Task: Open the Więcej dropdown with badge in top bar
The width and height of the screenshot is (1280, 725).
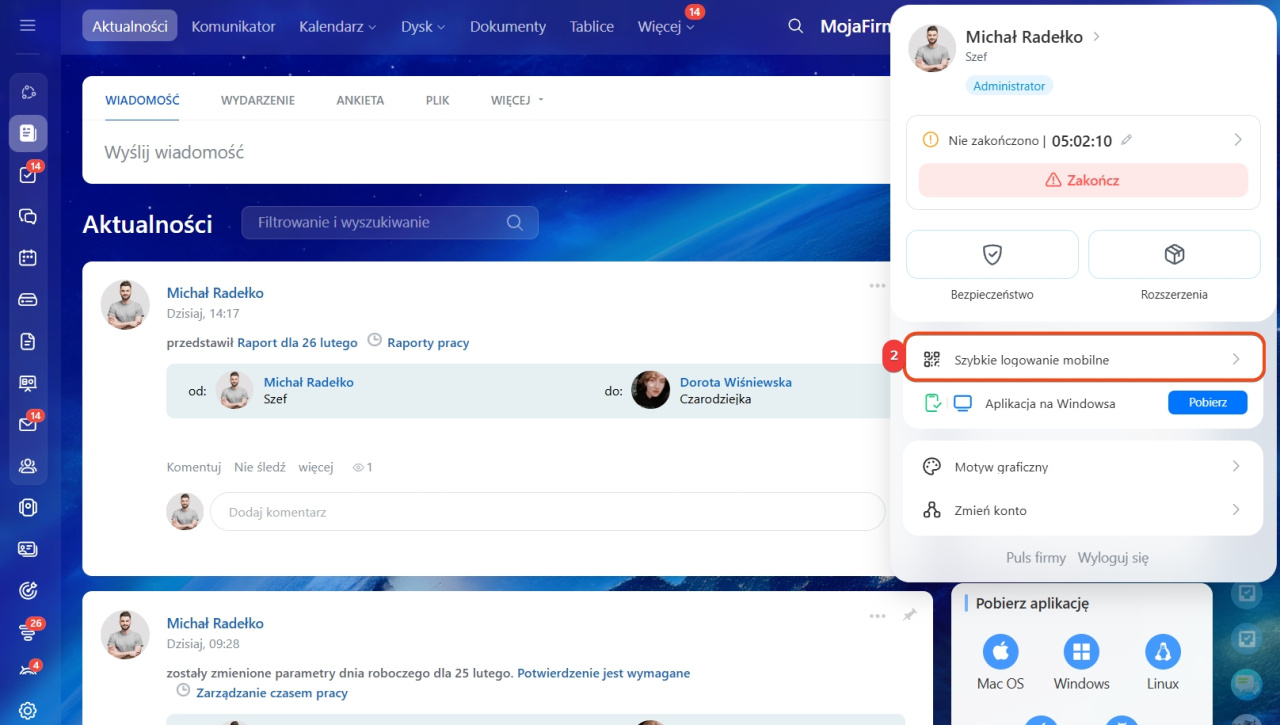Action: tap(666, 26)
